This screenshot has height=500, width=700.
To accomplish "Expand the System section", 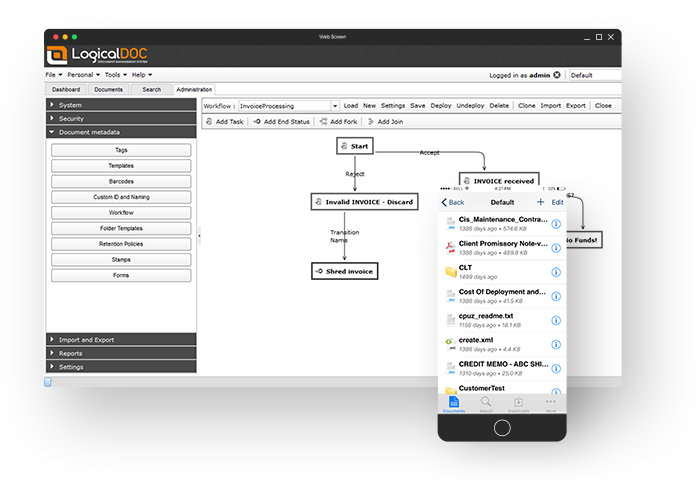I will pos(121,105).
